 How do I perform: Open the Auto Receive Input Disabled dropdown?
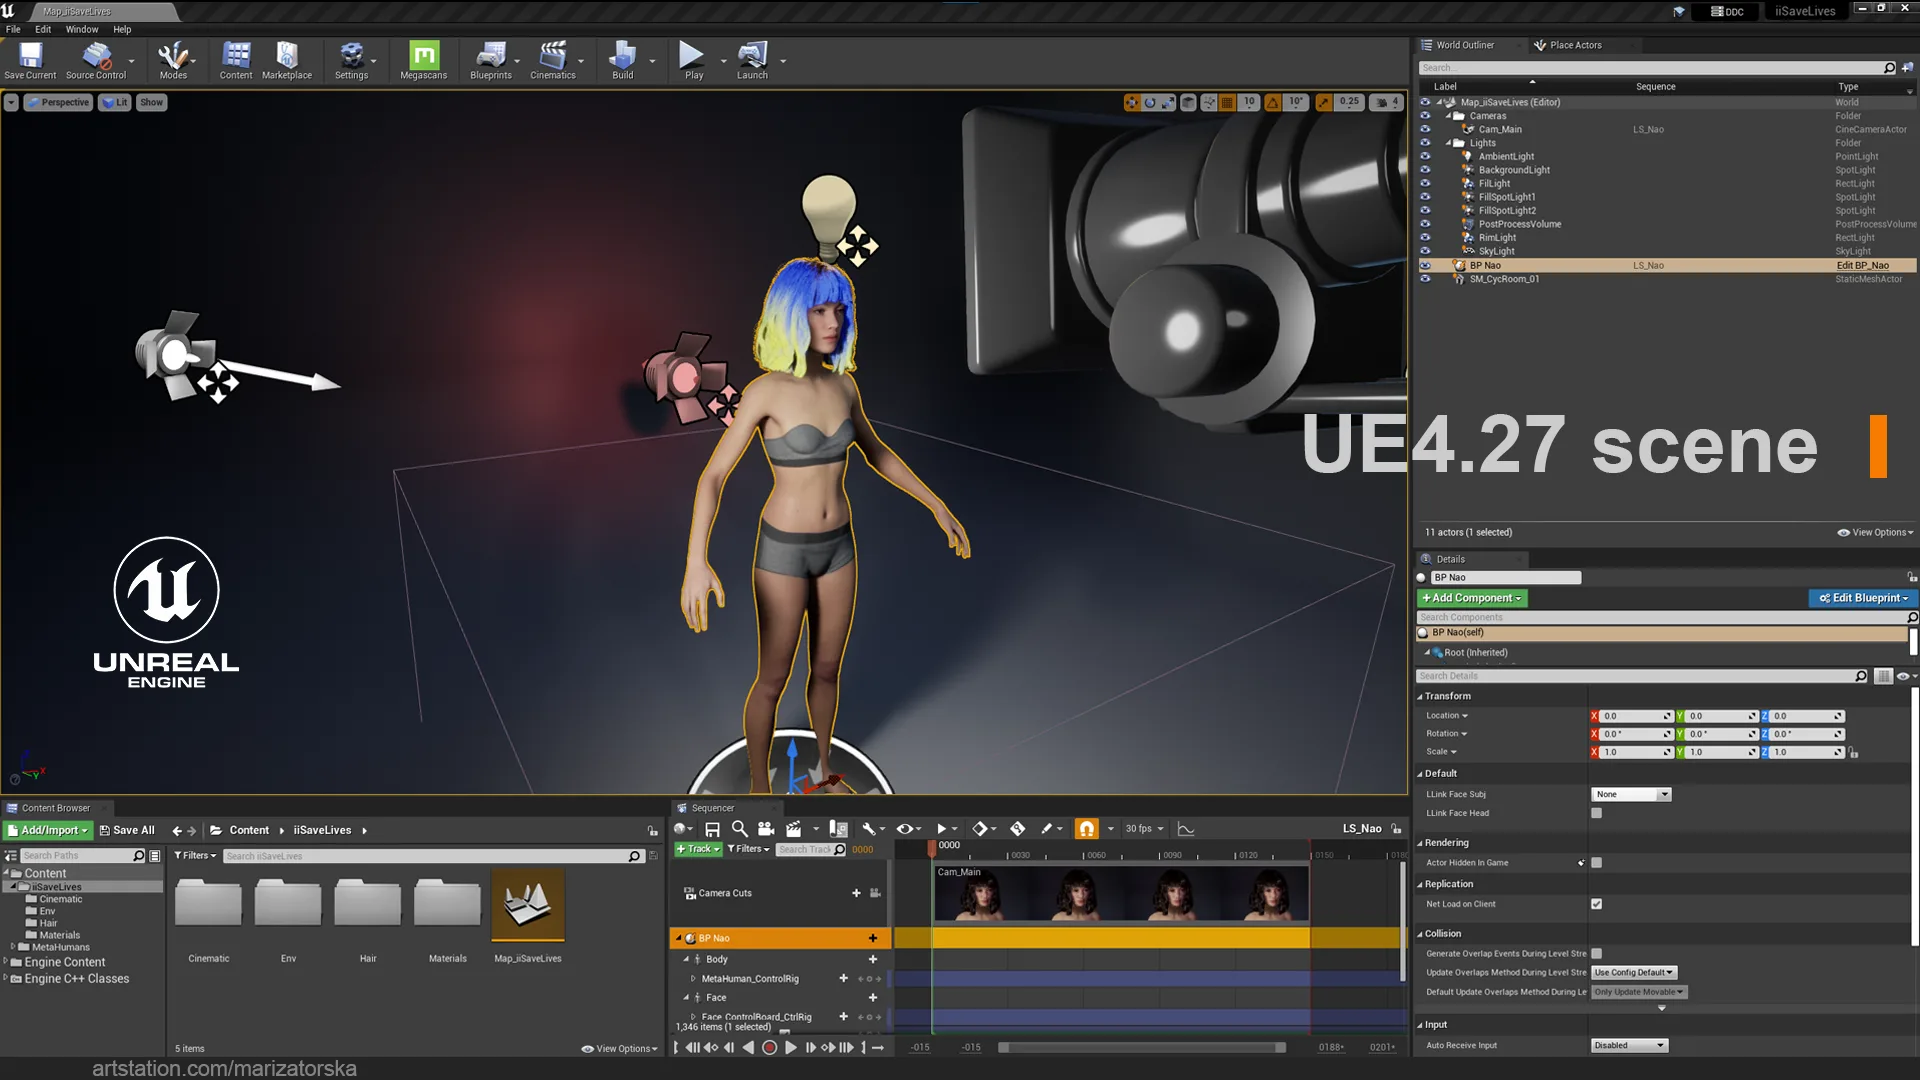tap(1629, 1046)
